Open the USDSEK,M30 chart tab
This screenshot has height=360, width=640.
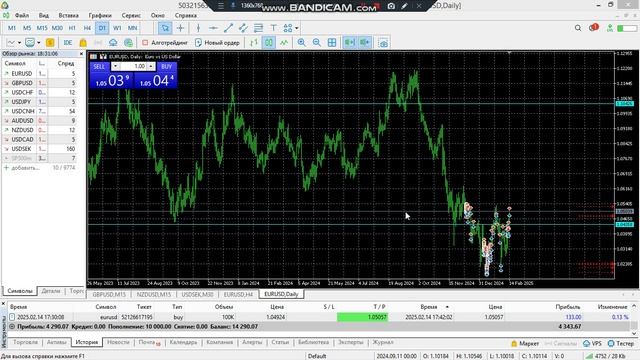point(198,294)
